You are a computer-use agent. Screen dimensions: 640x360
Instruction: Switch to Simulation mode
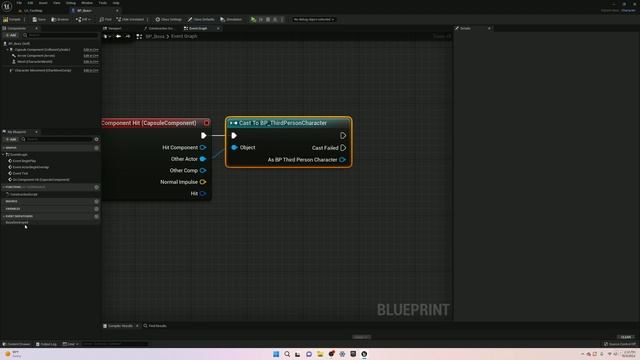click(231, 19)
